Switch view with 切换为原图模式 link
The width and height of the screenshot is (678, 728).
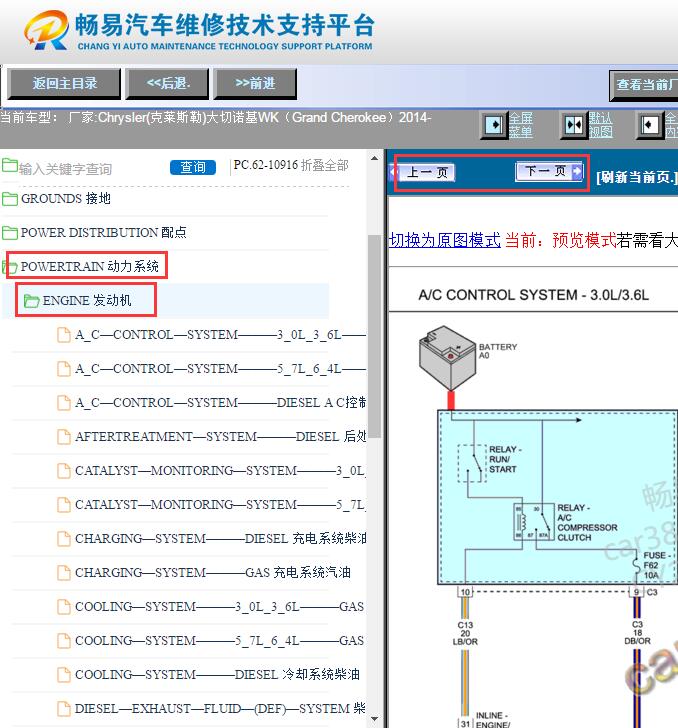[x=445, y=240]
